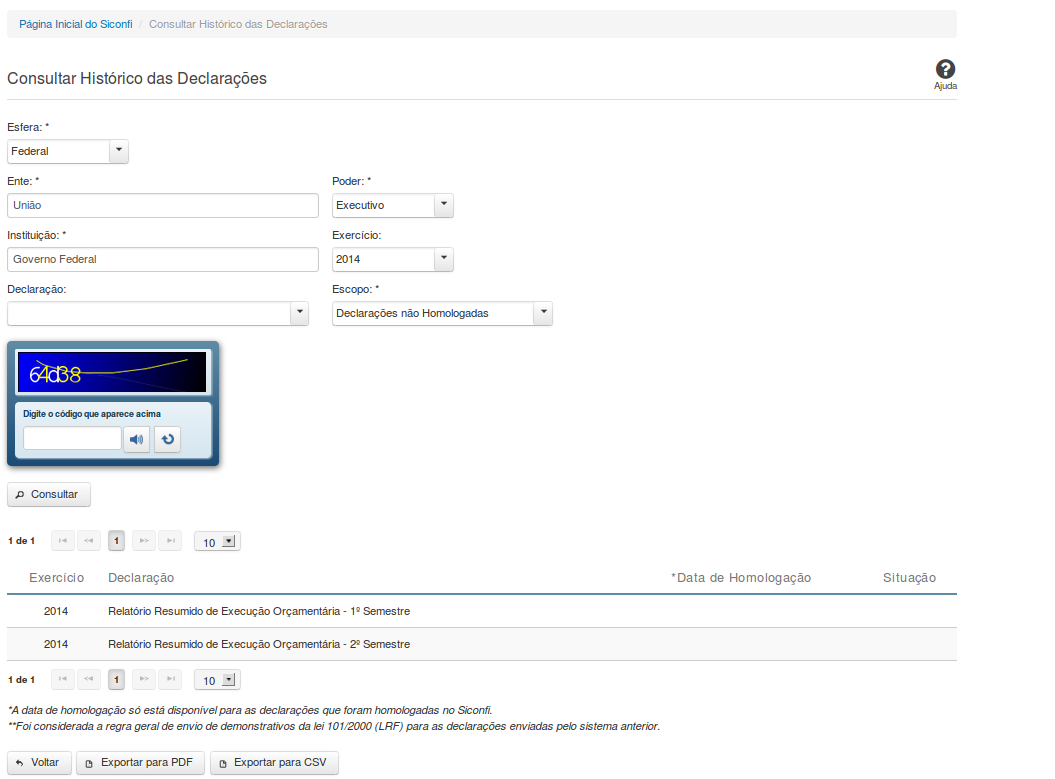Open the Ajuda help icon
Screen dimensions: 1055x779
pyautogui.click(x=945, y=70)
